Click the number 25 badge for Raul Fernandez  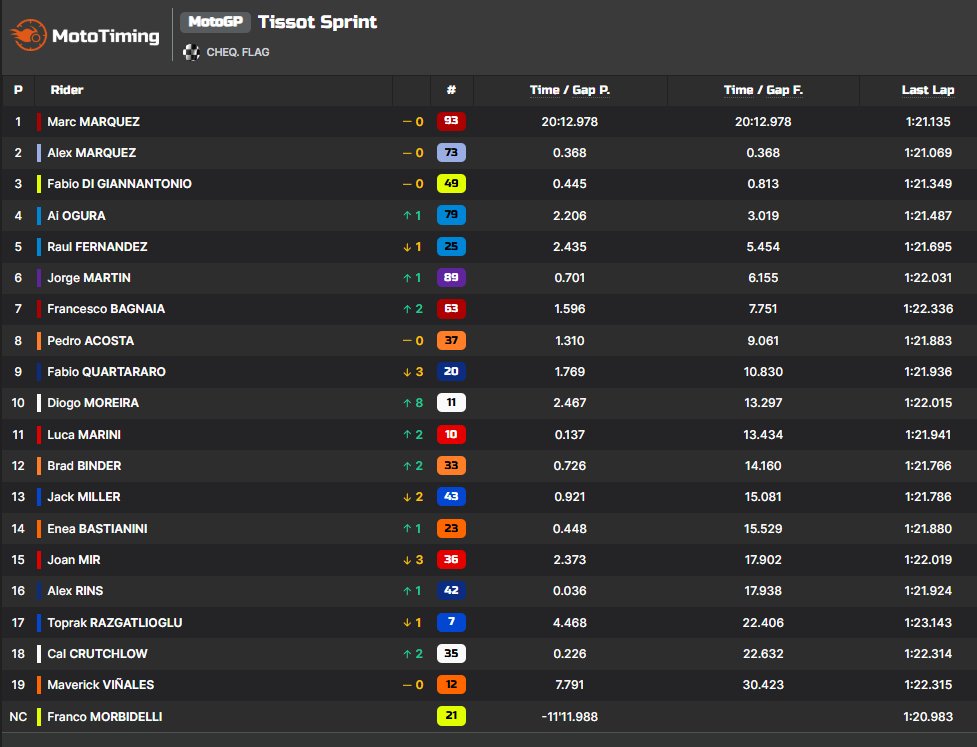(451, 246)
